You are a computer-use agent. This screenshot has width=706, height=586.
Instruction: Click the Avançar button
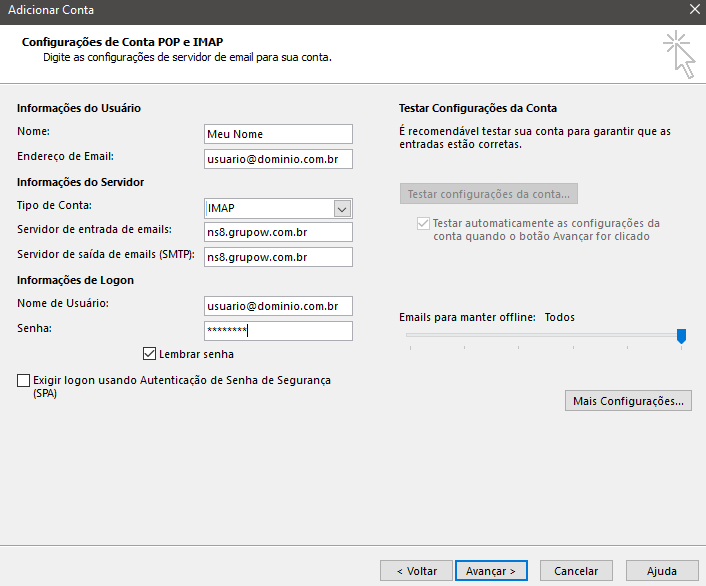coord(491,571)
